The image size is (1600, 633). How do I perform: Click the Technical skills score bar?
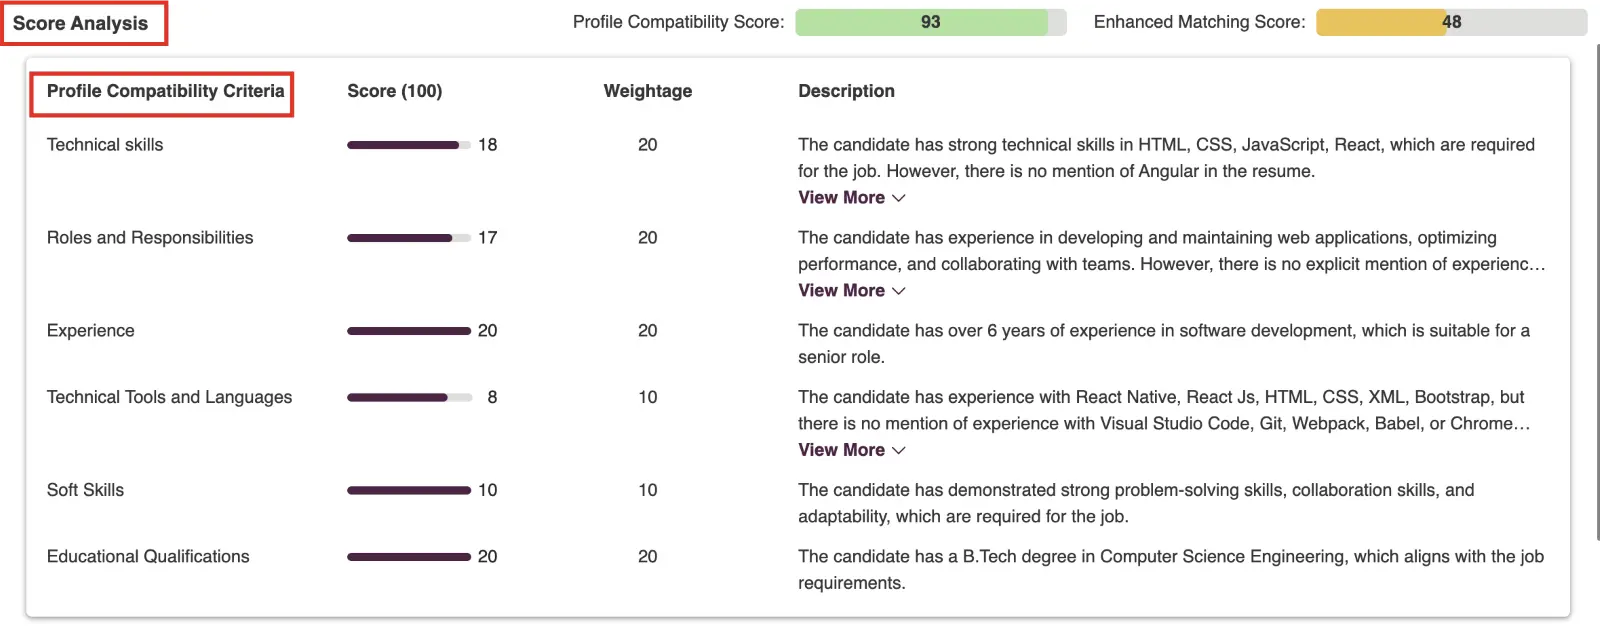409,145
